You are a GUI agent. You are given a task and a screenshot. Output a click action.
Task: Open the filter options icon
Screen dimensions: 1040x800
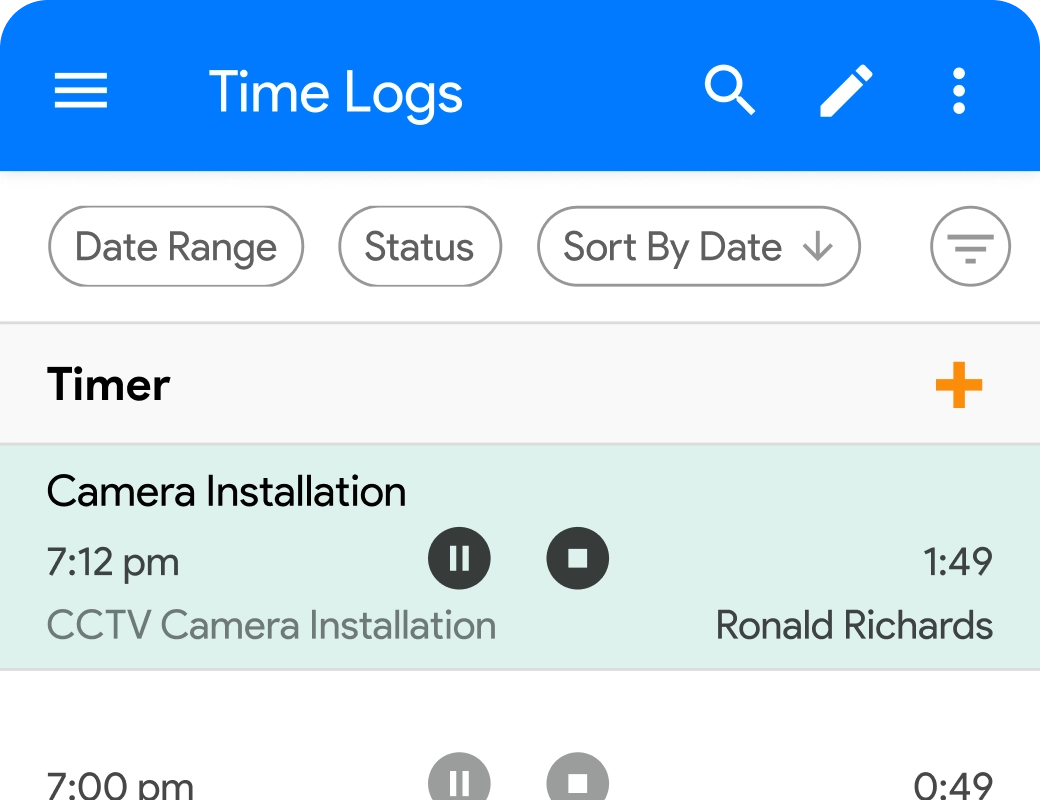[x=970, y=246]
